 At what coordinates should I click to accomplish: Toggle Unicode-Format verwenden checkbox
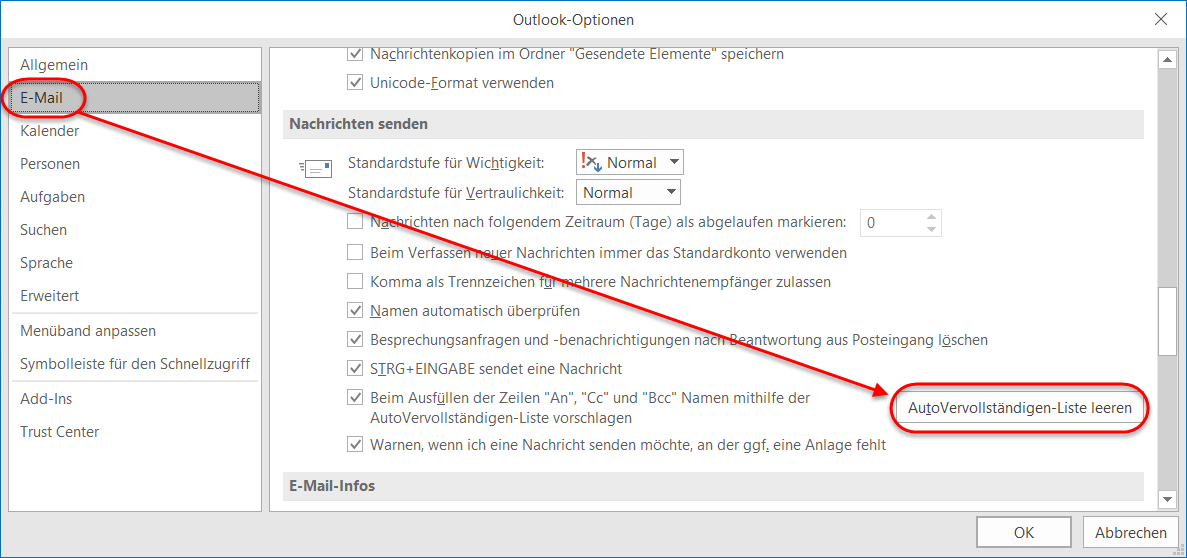pos(355,83)
